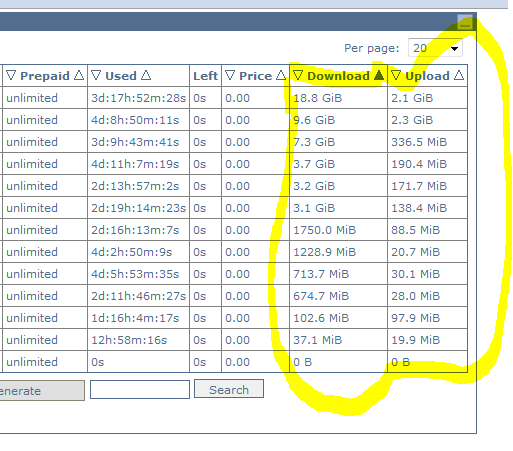Sort Download column descending
Screen dimensions: 513x451
298,75
